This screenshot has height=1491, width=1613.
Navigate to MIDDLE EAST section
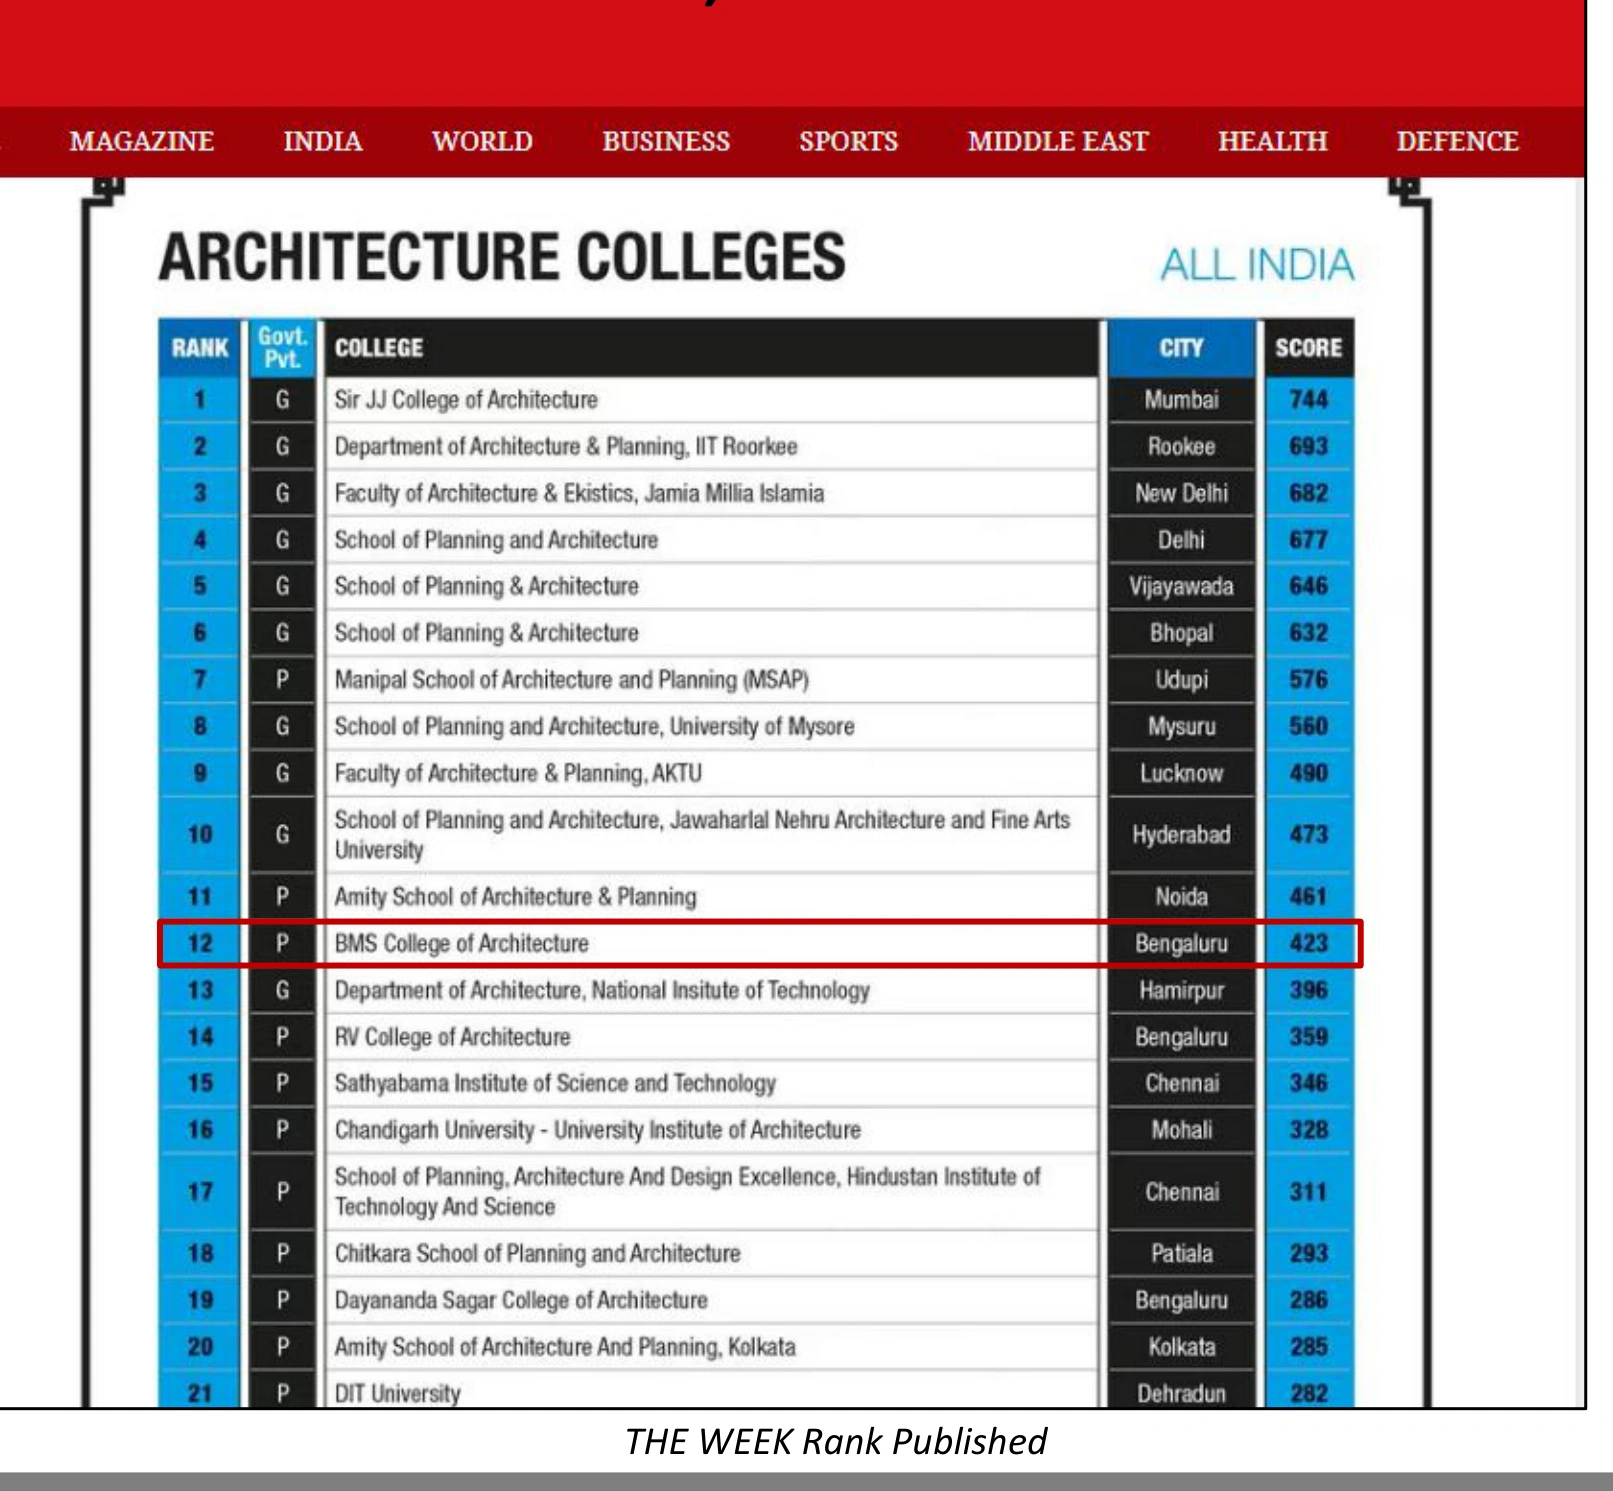tap(1058, 141)
